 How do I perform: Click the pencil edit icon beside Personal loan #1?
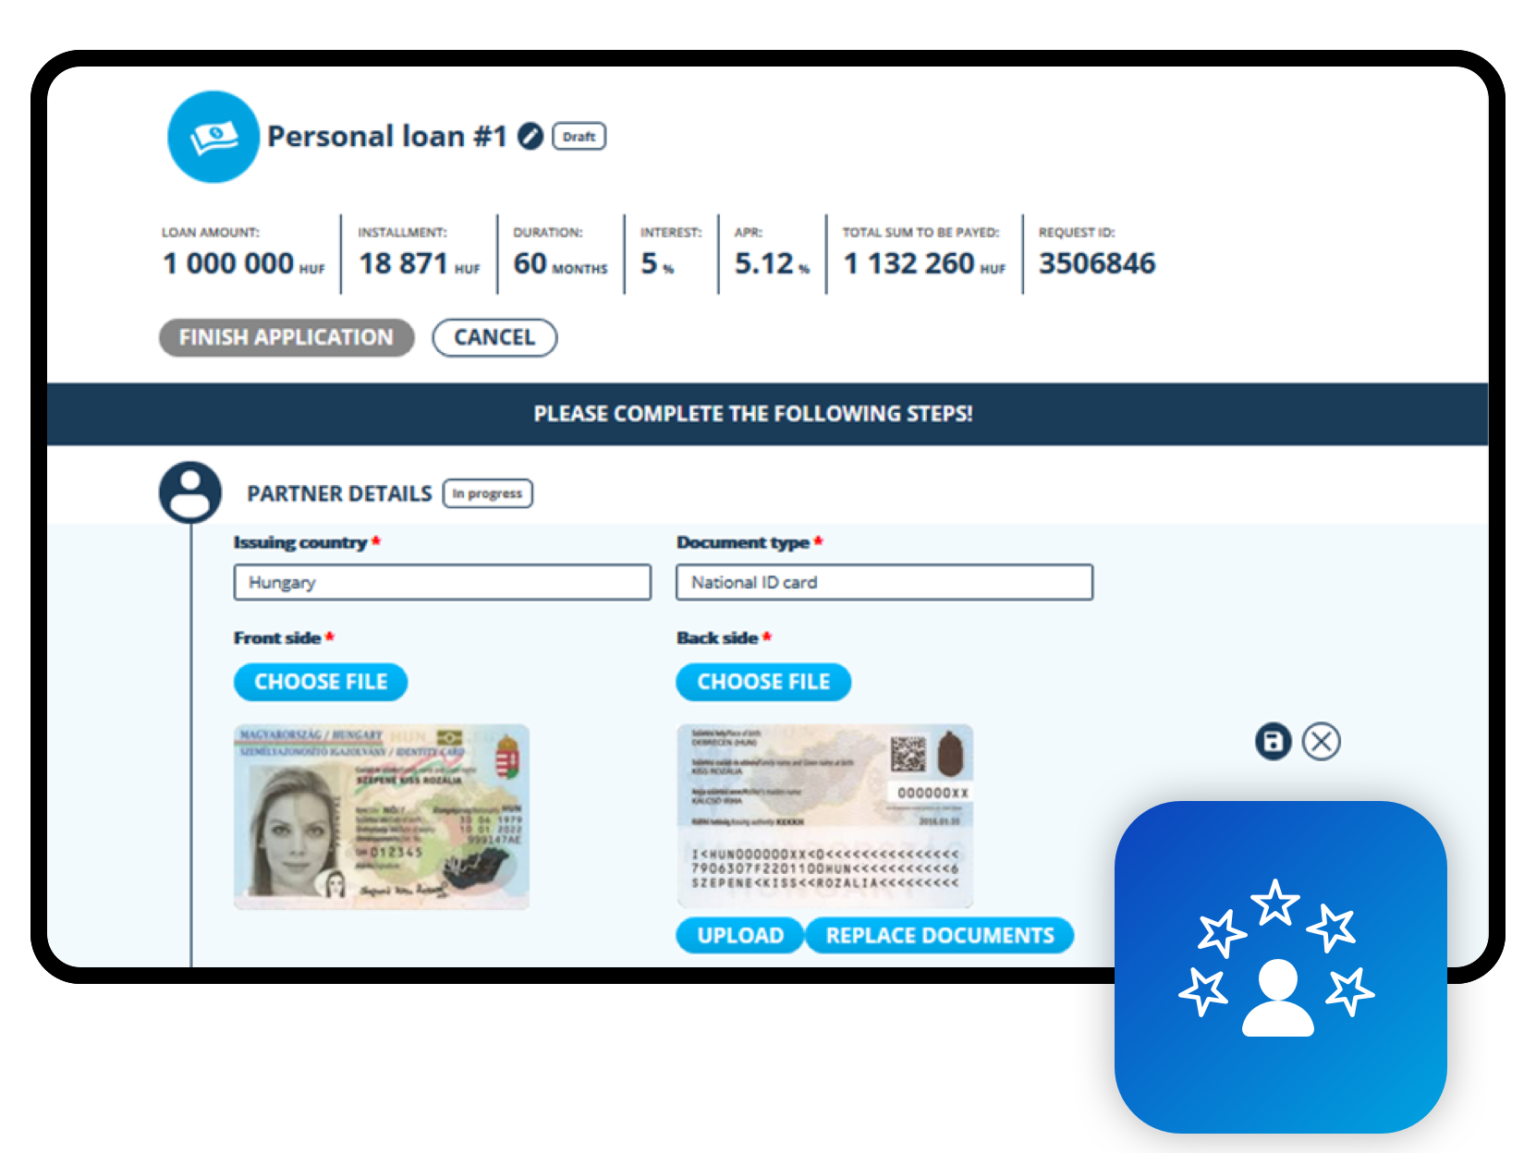click(x=530, y=136)
